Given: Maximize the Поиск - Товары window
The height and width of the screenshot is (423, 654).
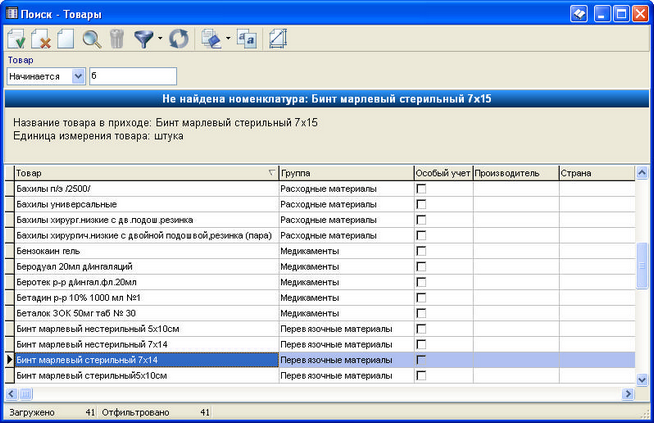Looking at the screenshot, I should [x=621, y=14].
